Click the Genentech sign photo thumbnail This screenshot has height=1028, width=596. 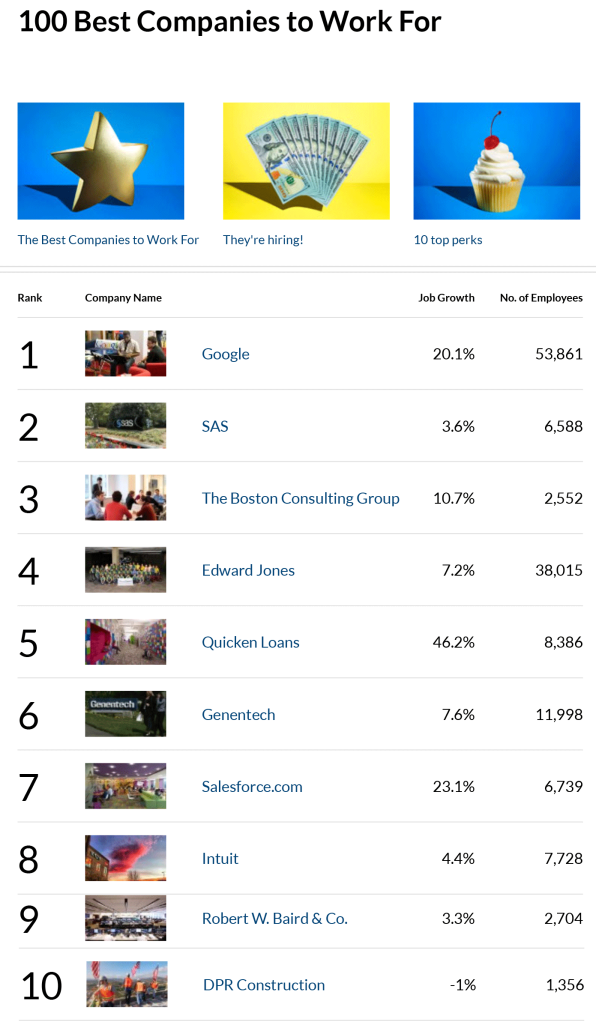point(125,714)
